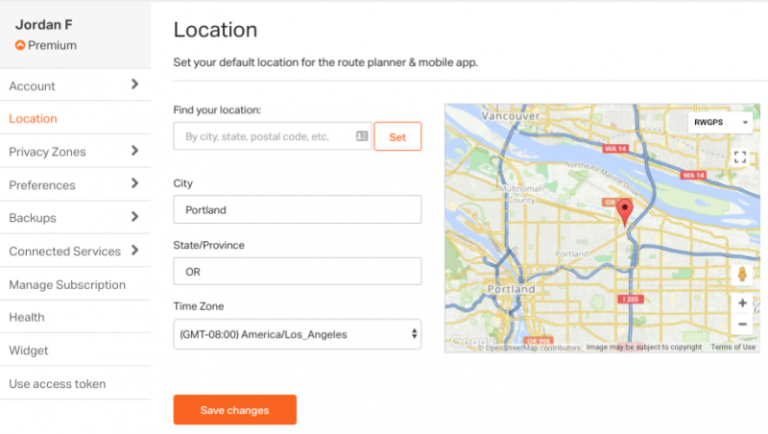
Task: Click the map fullscreen icon
Action: 740,157
